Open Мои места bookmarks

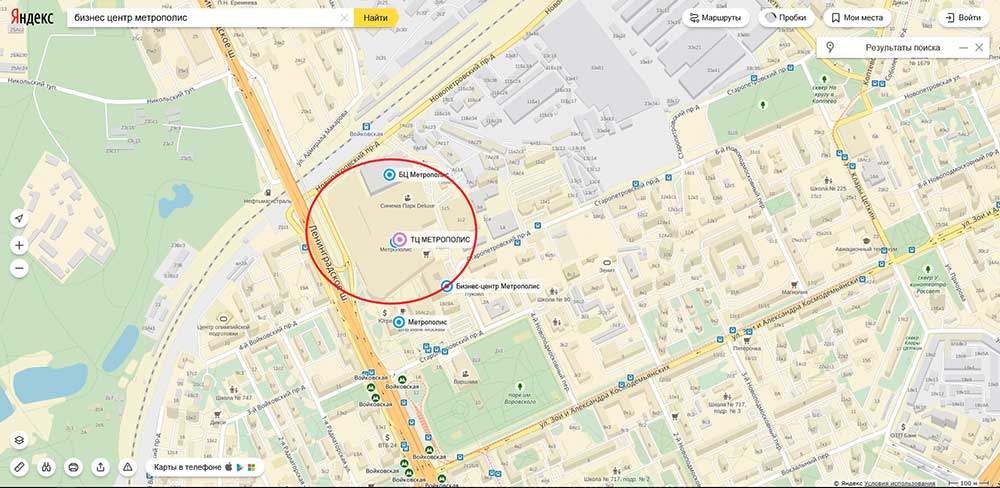857,18
